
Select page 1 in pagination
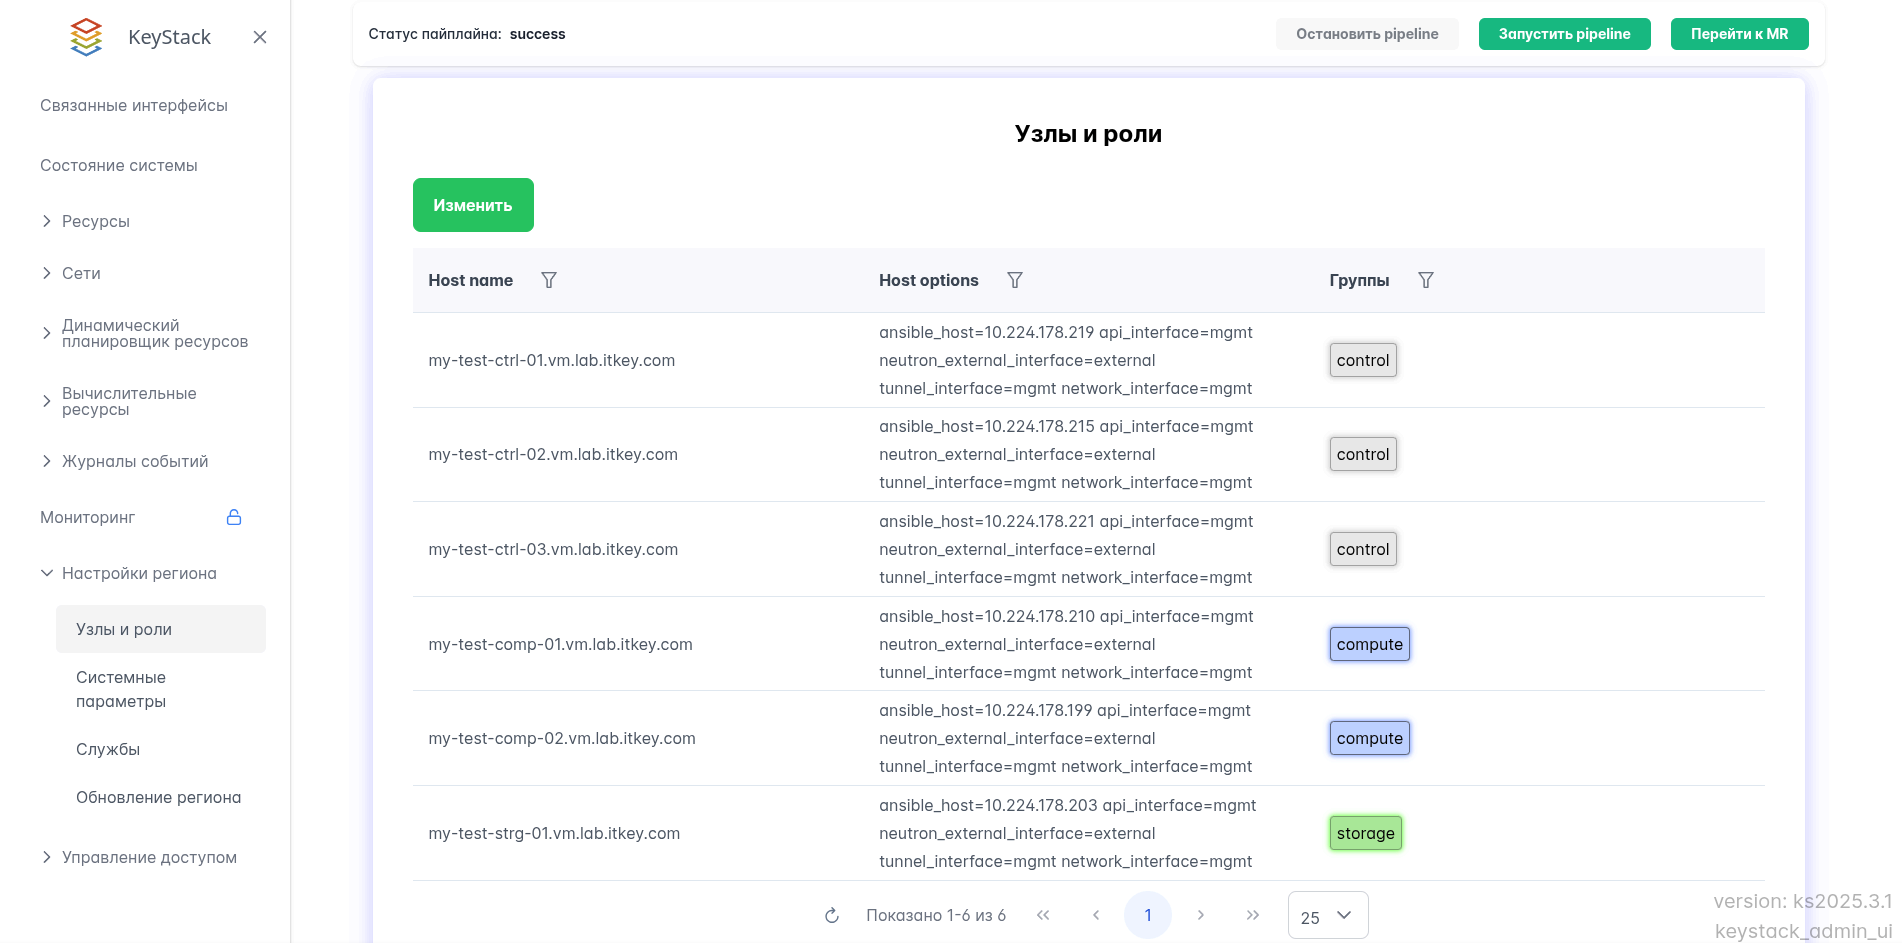[1147, 915]
